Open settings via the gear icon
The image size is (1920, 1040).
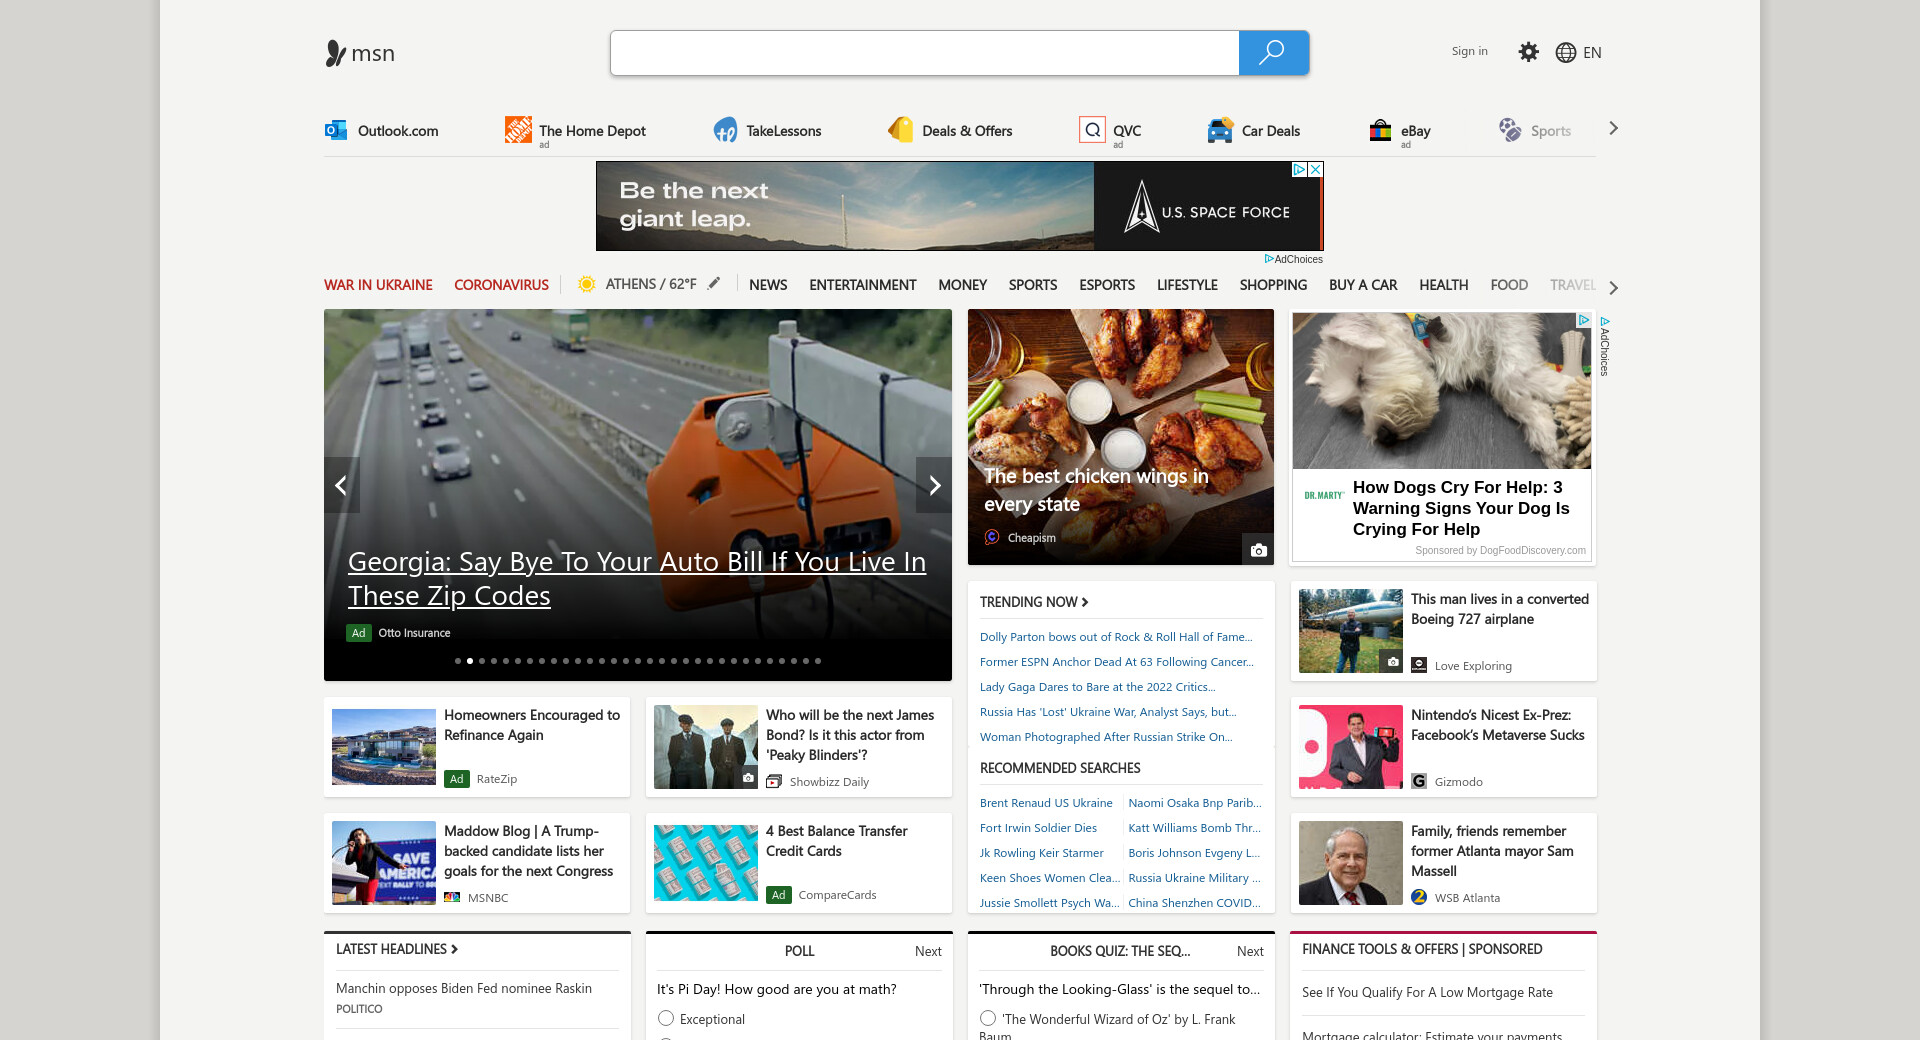pos(1528,52)
